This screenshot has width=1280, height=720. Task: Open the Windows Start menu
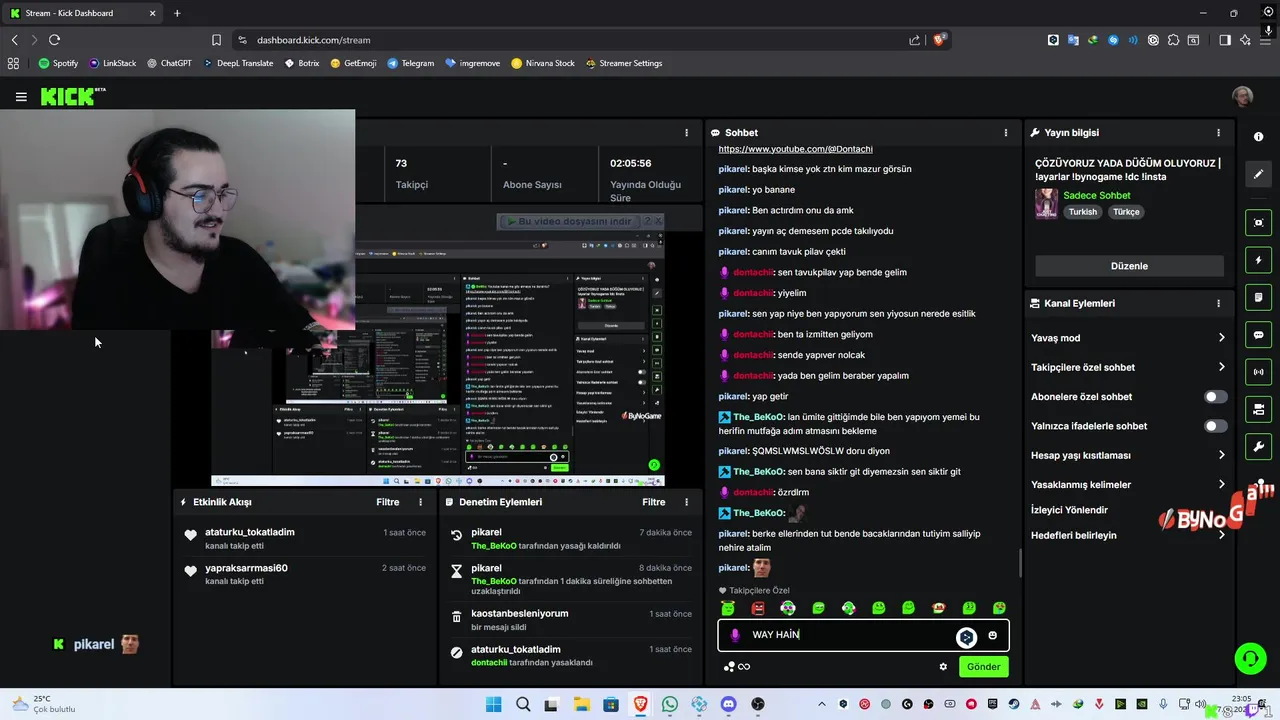[493, 705]
